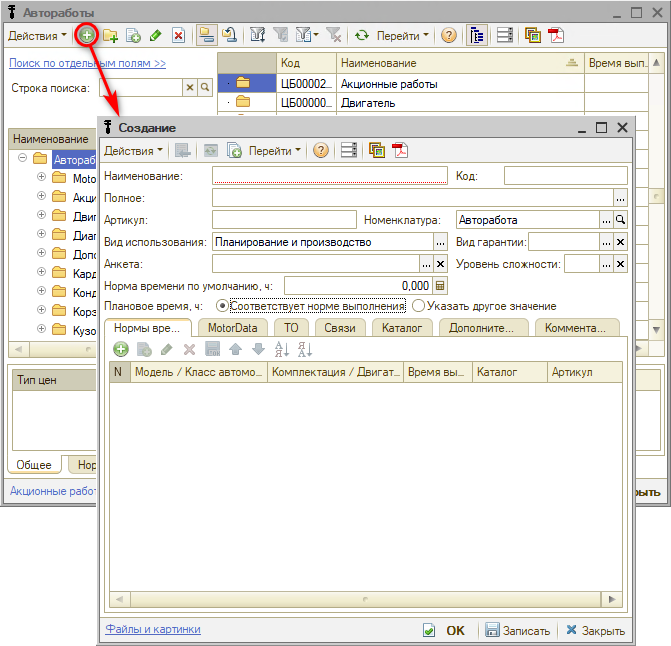This screenshot has width=671, height=646.
Task: Click the green add button in Автоработы toolbar
Action: click(x=87, y=35)
